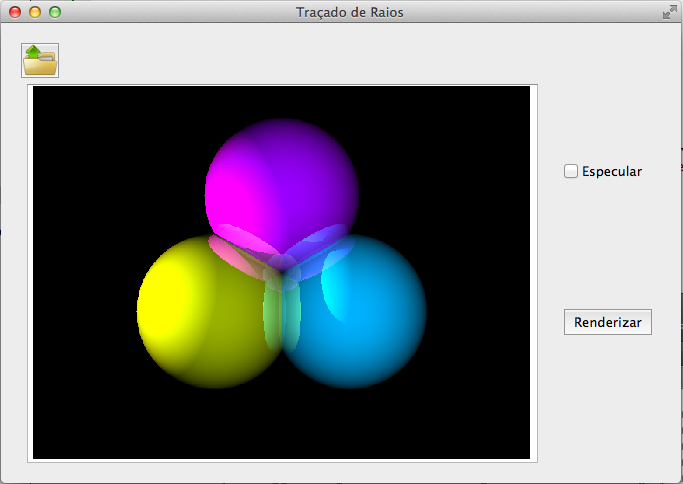Open scene file with the folder icon
The height and width of the screenshot is (484, 683).
click(40, 61)
